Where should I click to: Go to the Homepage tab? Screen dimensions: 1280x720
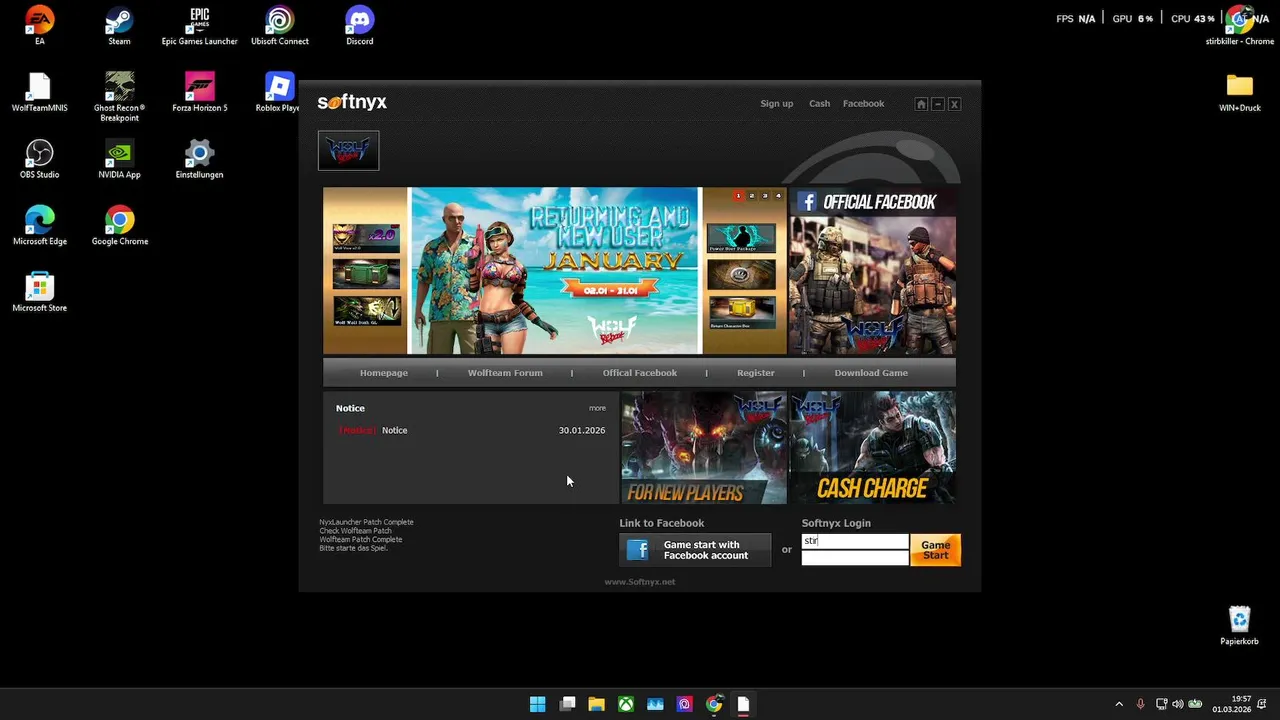coord(384,373)
